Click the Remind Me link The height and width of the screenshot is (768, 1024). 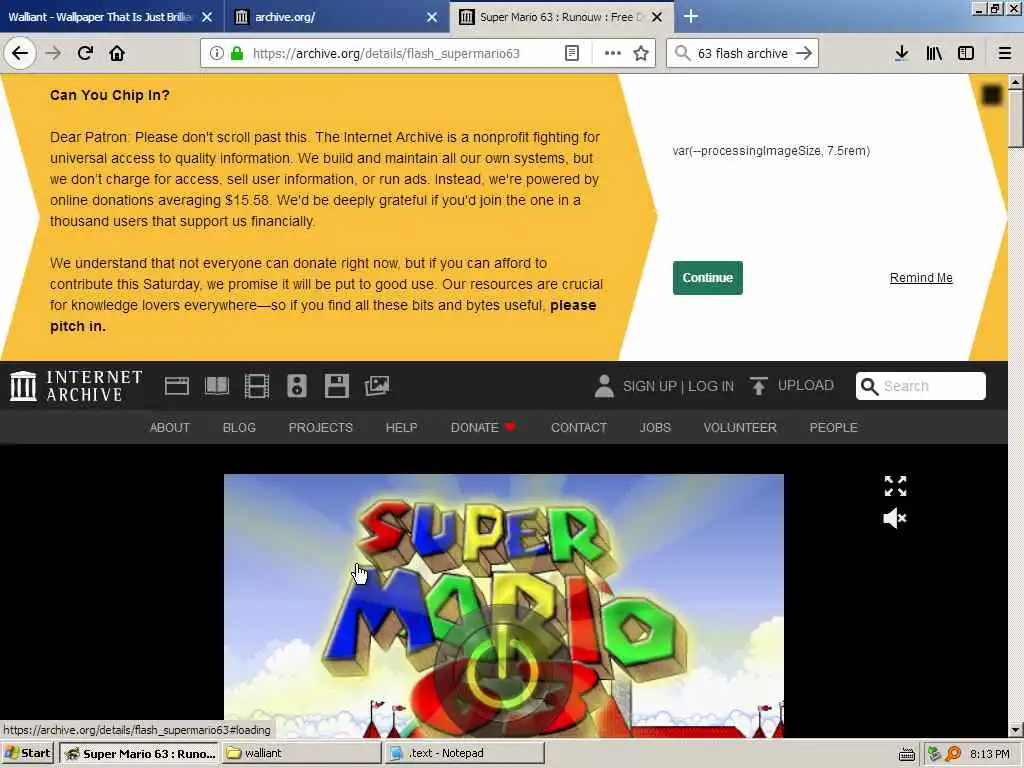(921, 278)
